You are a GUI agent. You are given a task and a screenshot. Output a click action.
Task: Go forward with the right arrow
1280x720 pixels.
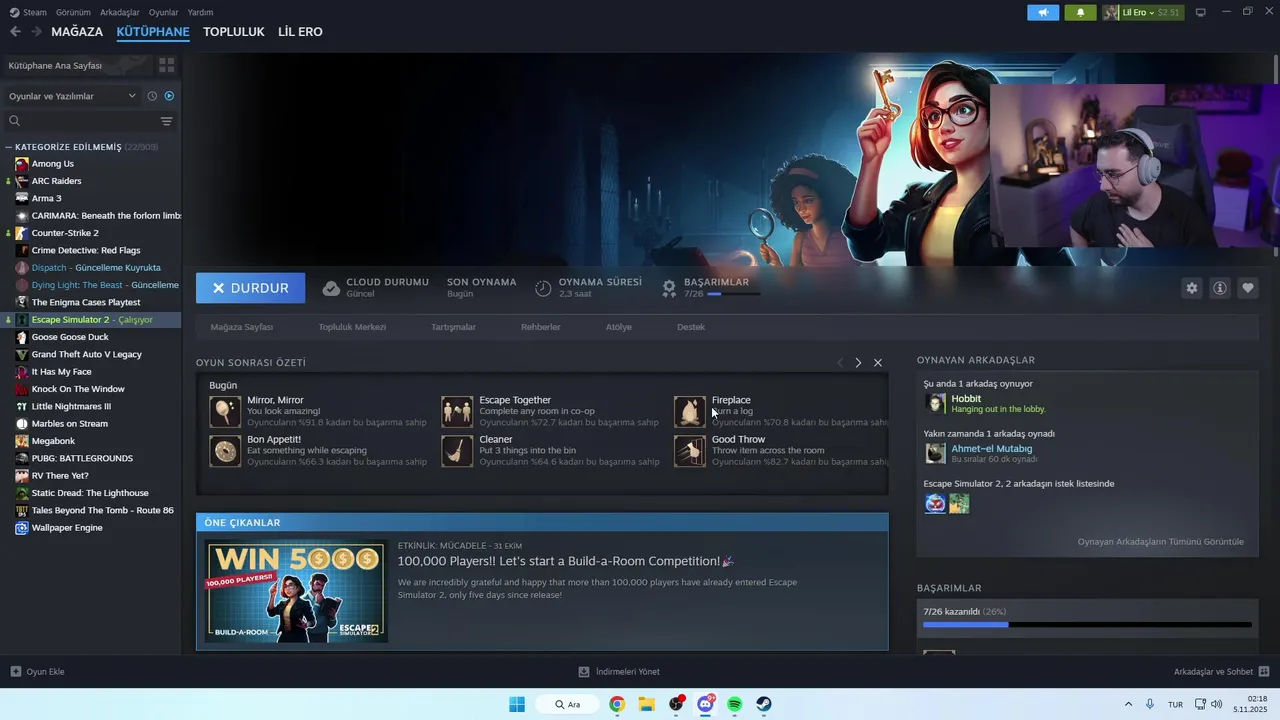click(36, 31)
